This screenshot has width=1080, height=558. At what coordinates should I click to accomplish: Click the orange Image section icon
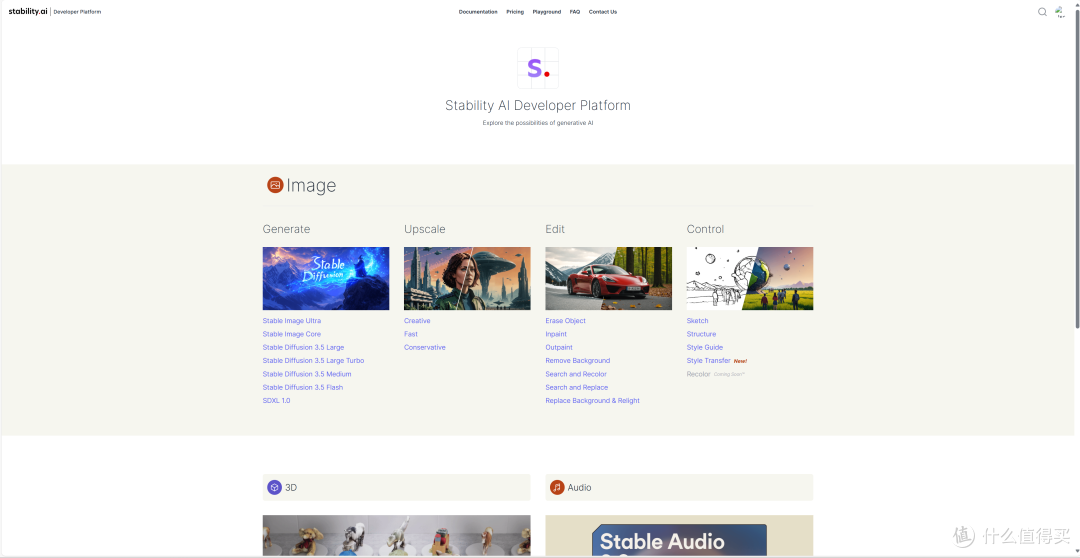coord(275,185)
